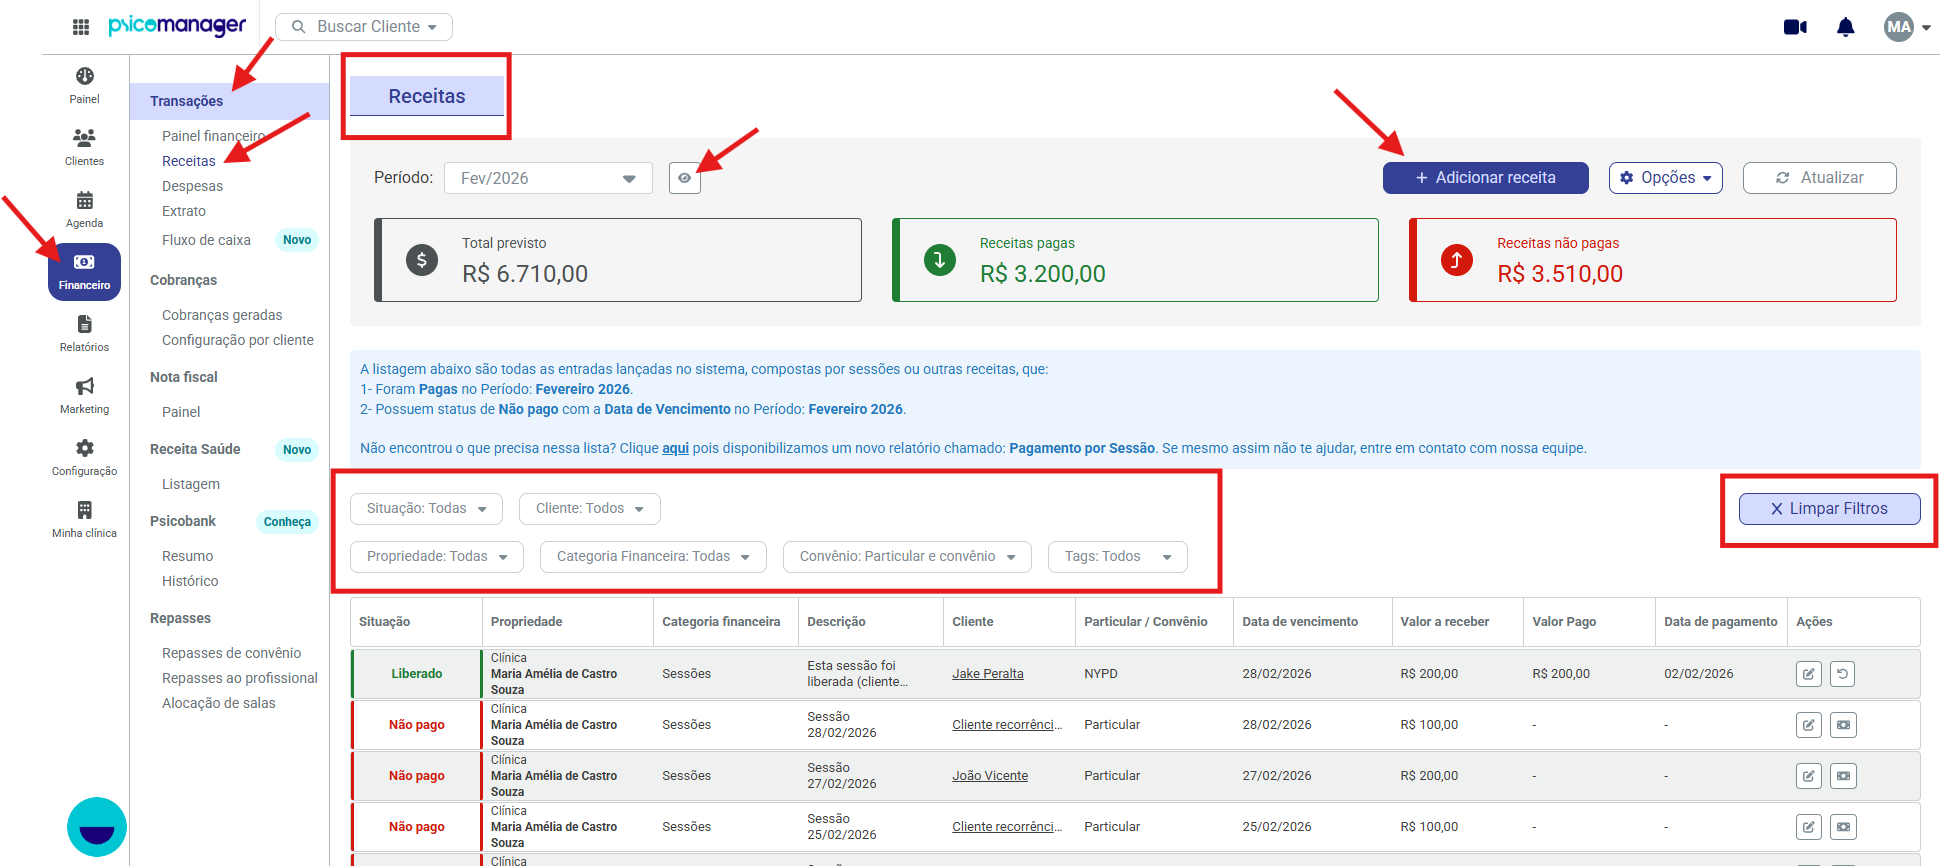Open the notifications bell
The height and width of the screenshot is (866, 1940).
(1846, 27)
